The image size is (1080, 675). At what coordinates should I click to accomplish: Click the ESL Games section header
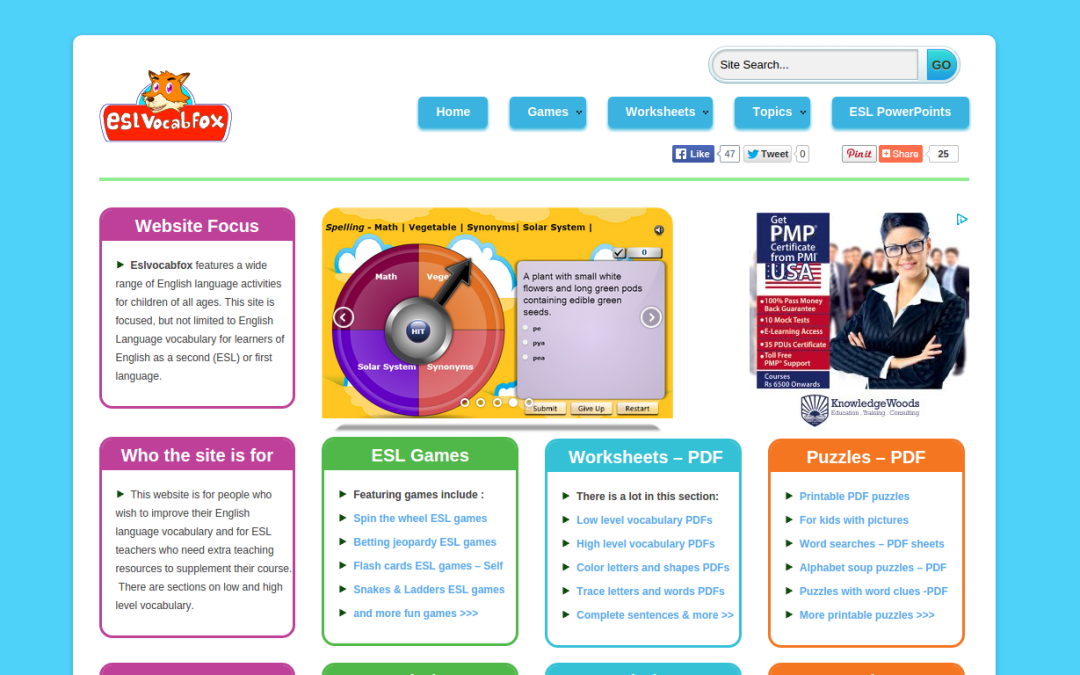tap(420, 455)
